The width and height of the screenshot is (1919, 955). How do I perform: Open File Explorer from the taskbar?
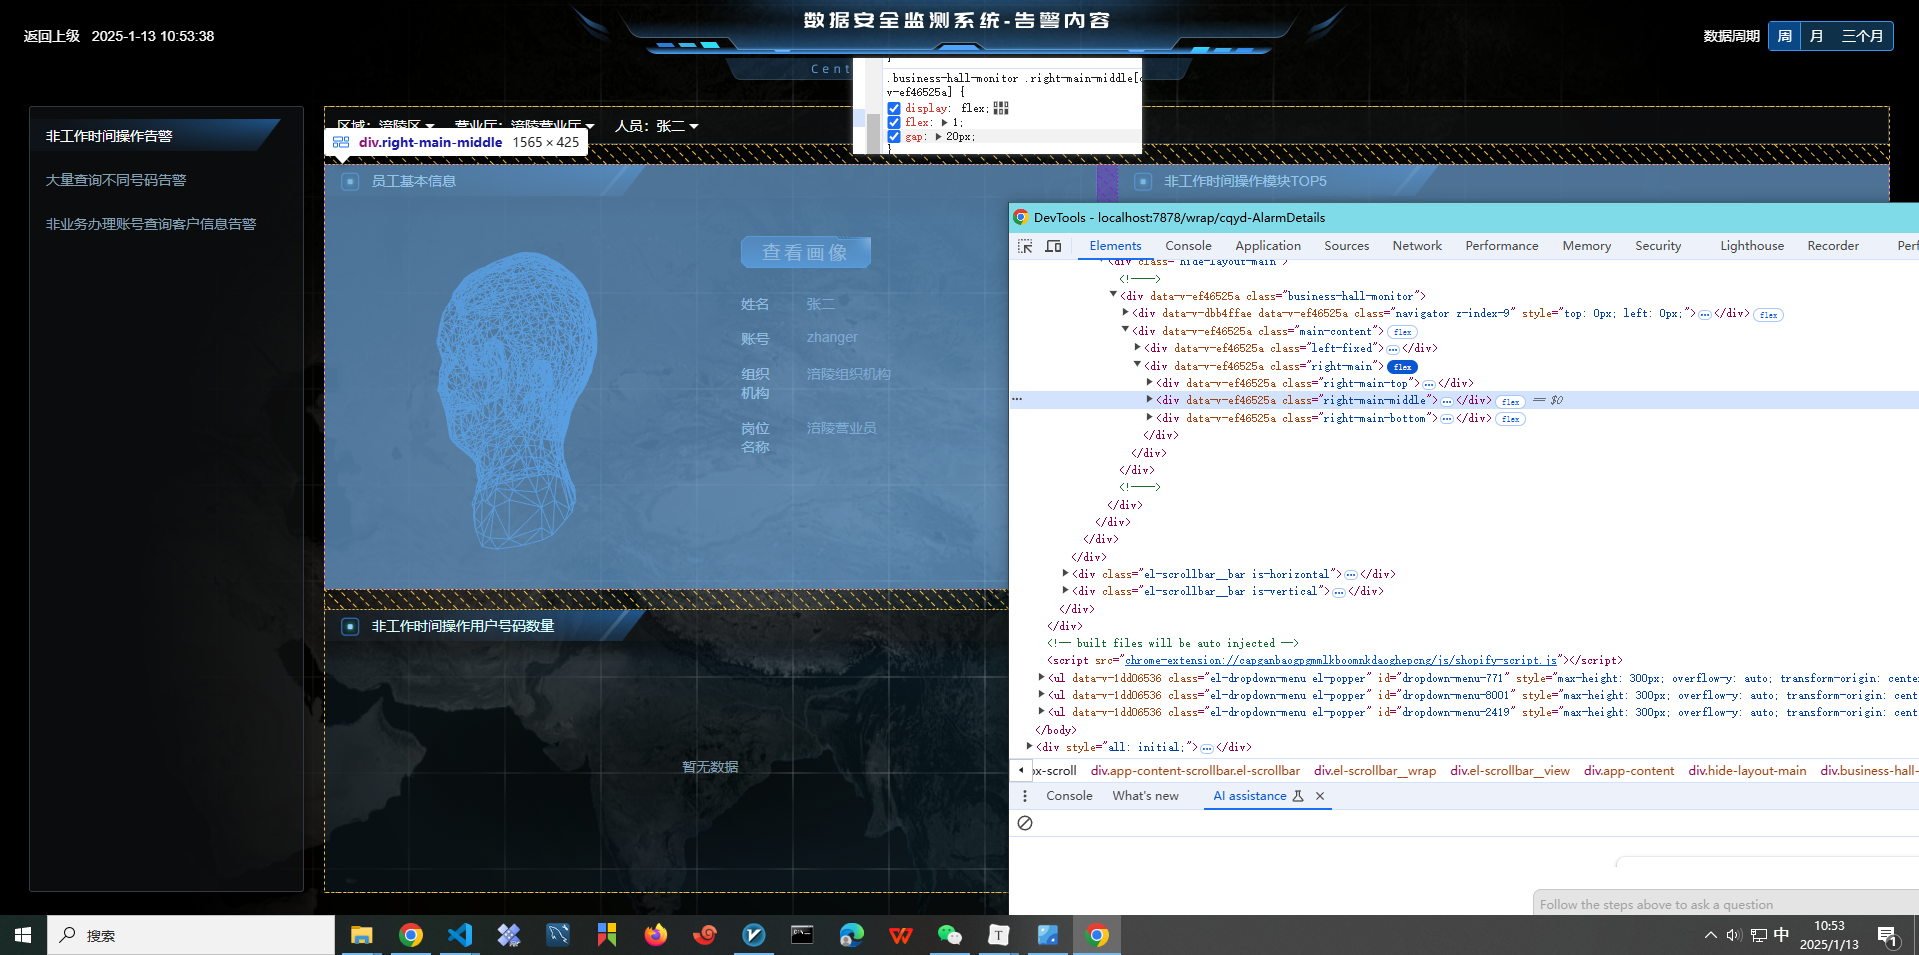(361, 935)
